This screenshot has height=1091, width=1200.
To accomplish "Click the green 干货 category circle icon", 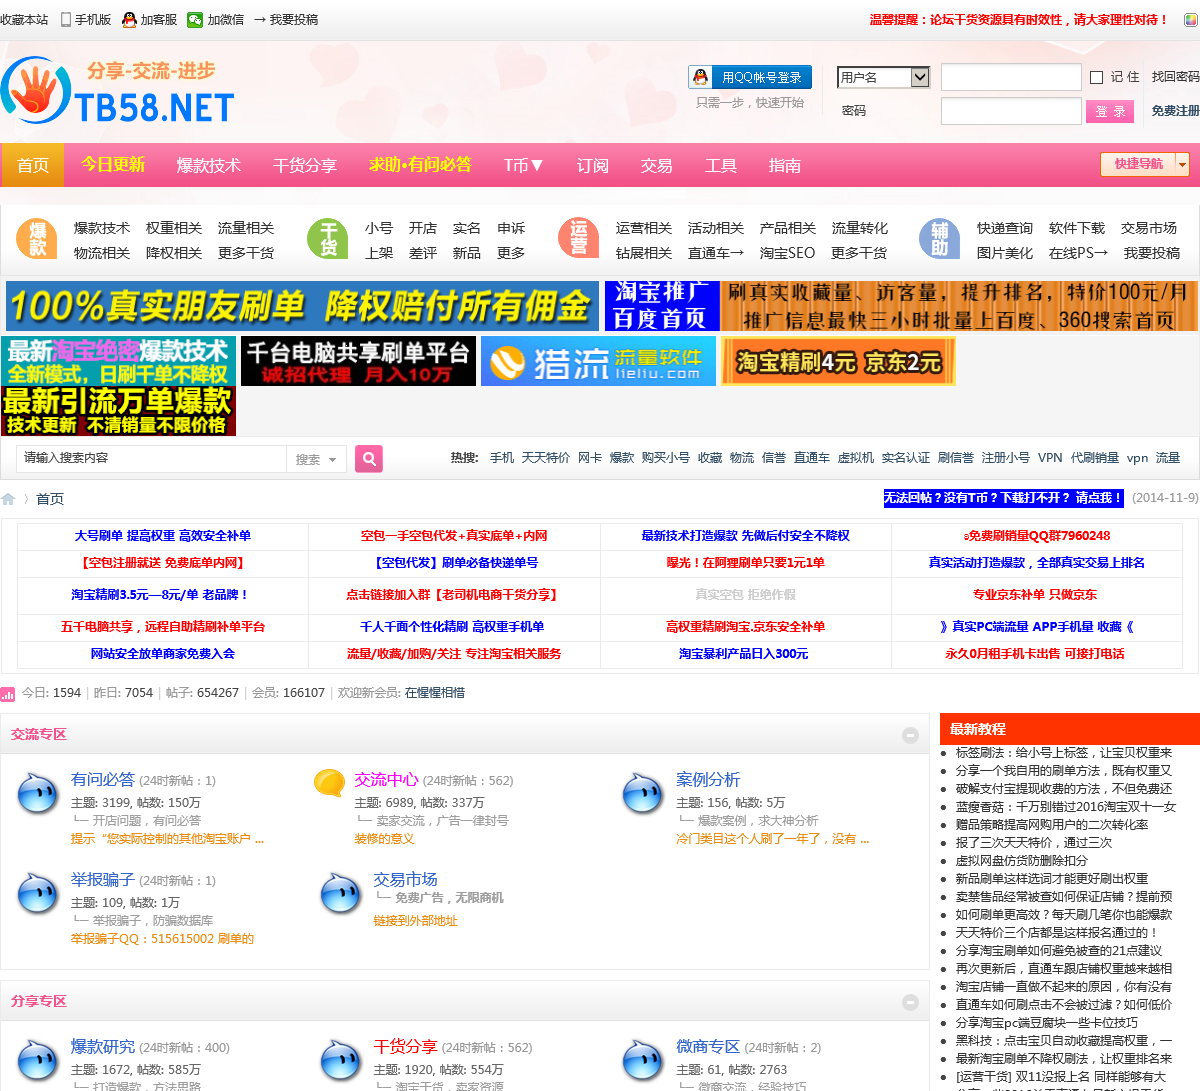I will click(328, 240).
